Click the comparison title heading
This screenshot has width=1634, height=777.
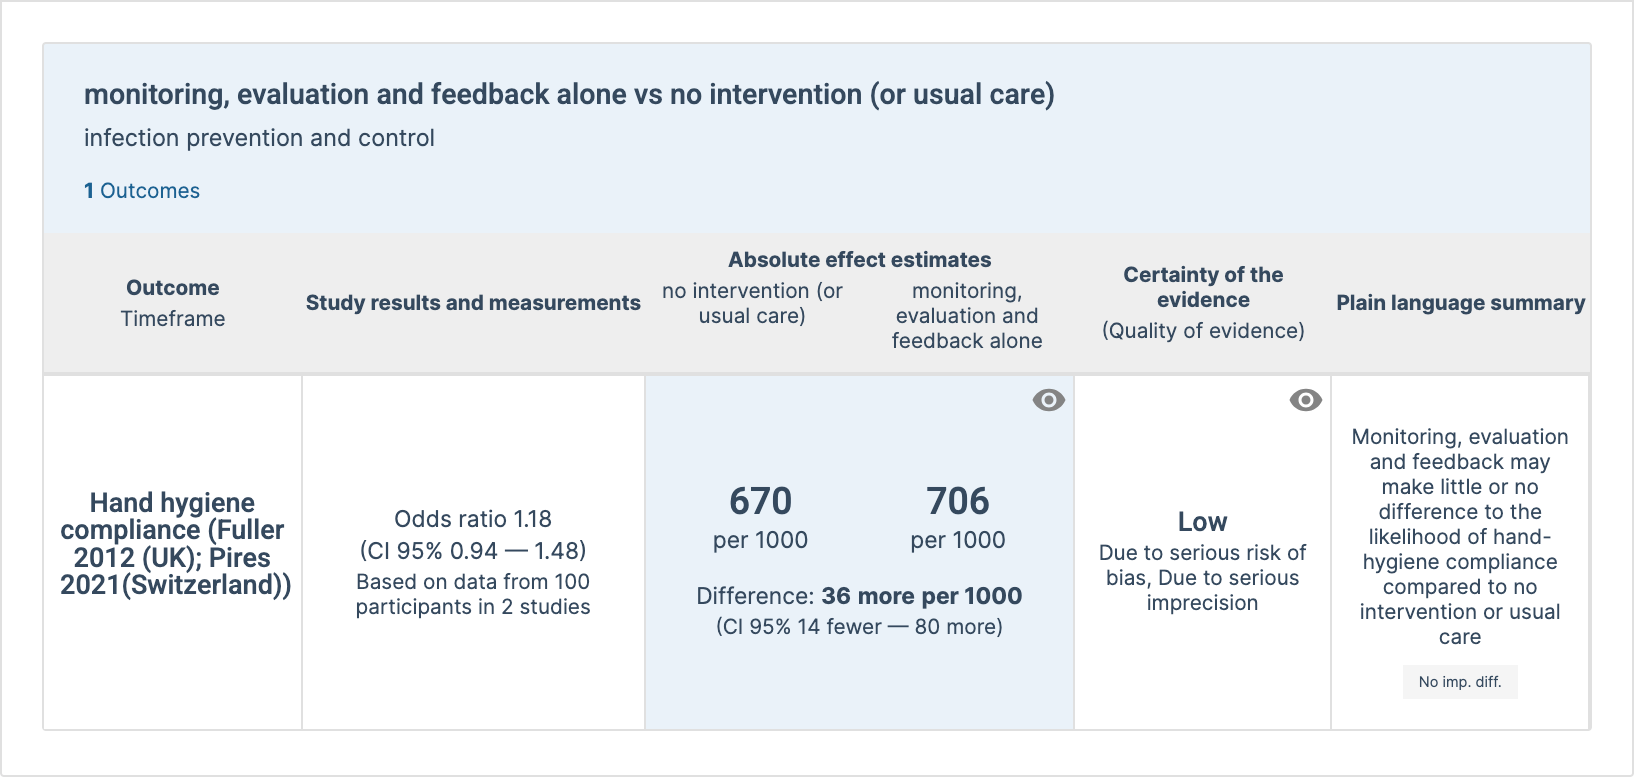[569, 94]
